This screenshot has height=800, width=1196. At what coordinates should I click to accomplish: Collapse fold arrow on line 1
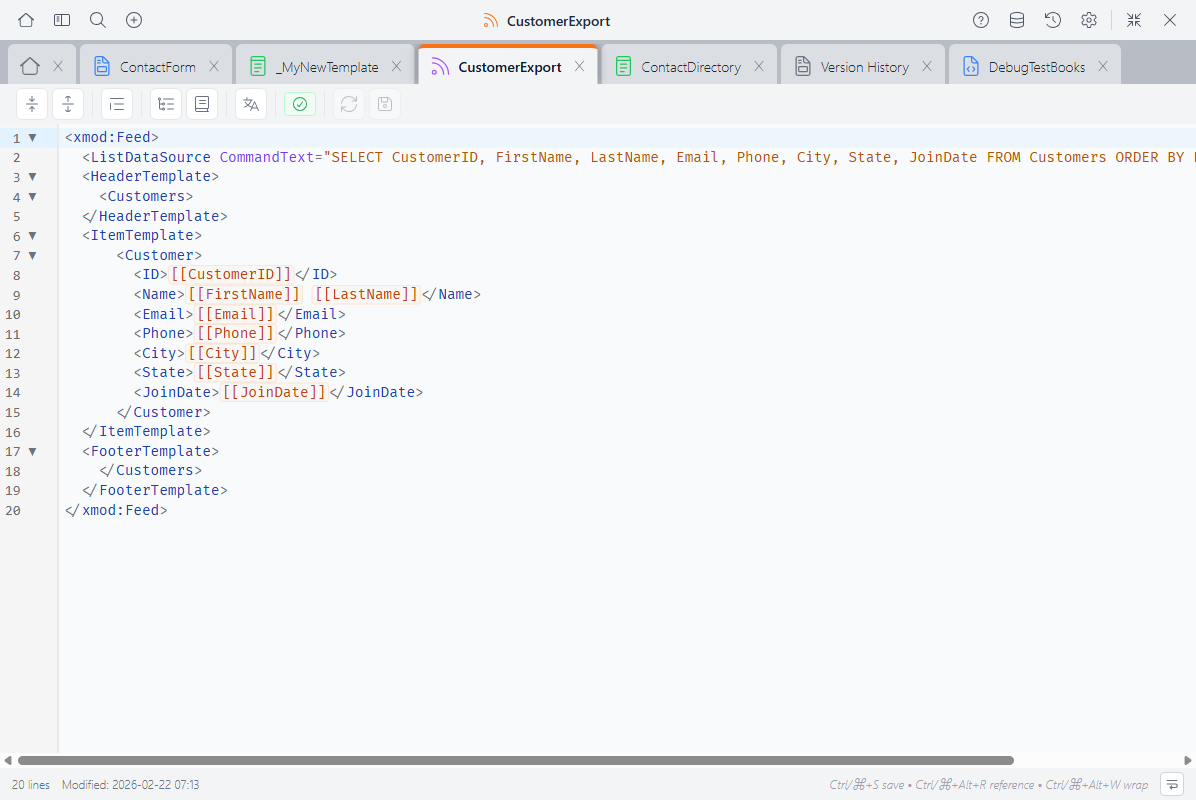32,138
